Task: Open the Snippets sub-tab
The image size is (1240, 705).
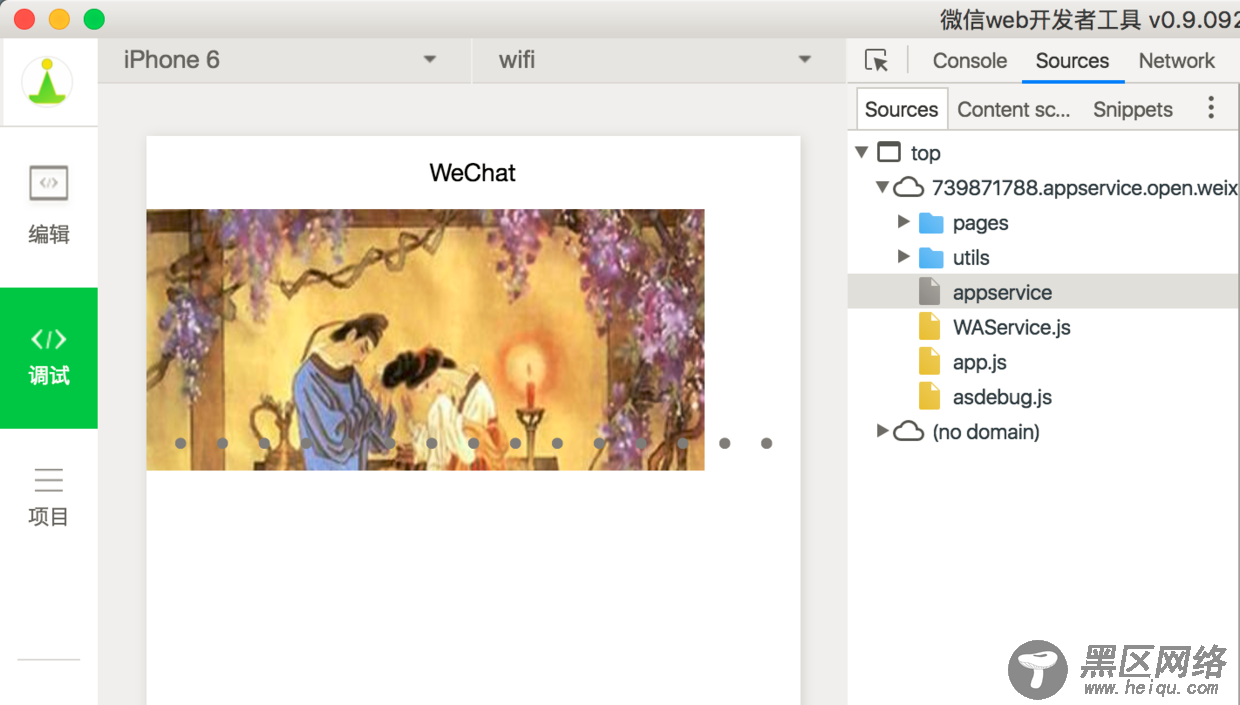Action: coord(1133,109)
